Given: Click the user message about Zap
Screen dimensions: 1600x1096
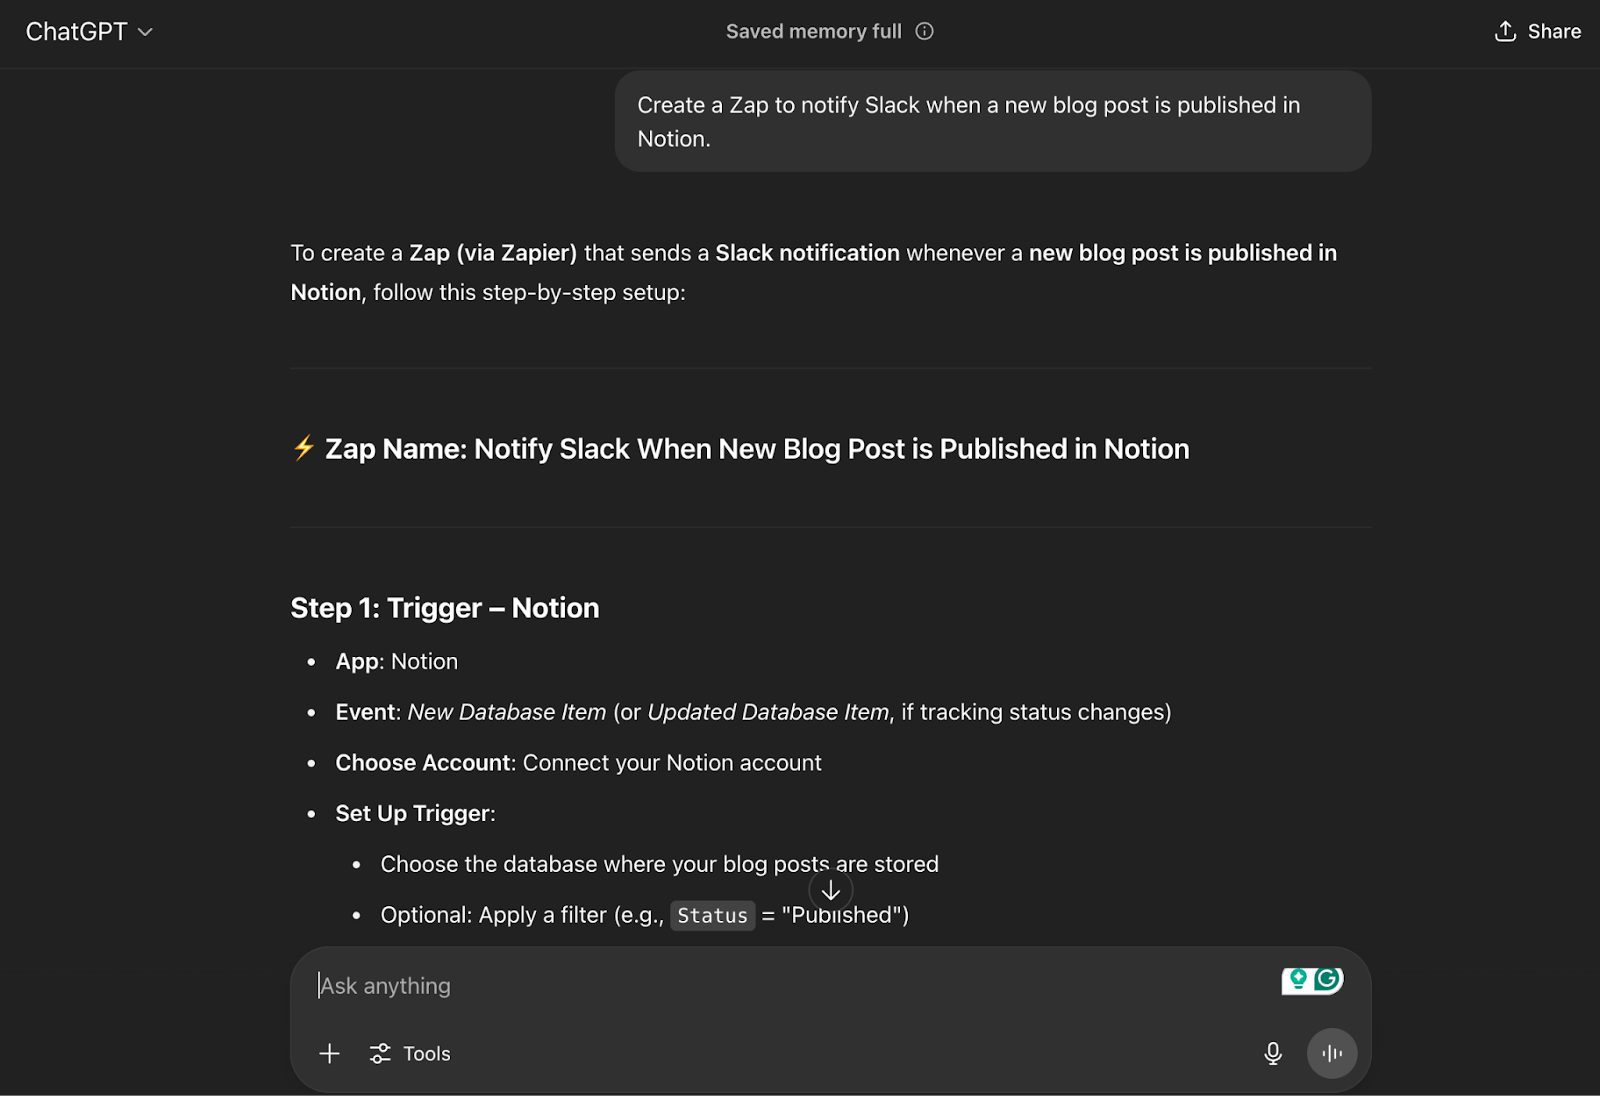Looking at the screenshot, I should pyautogui.click(x=993, y=121).
